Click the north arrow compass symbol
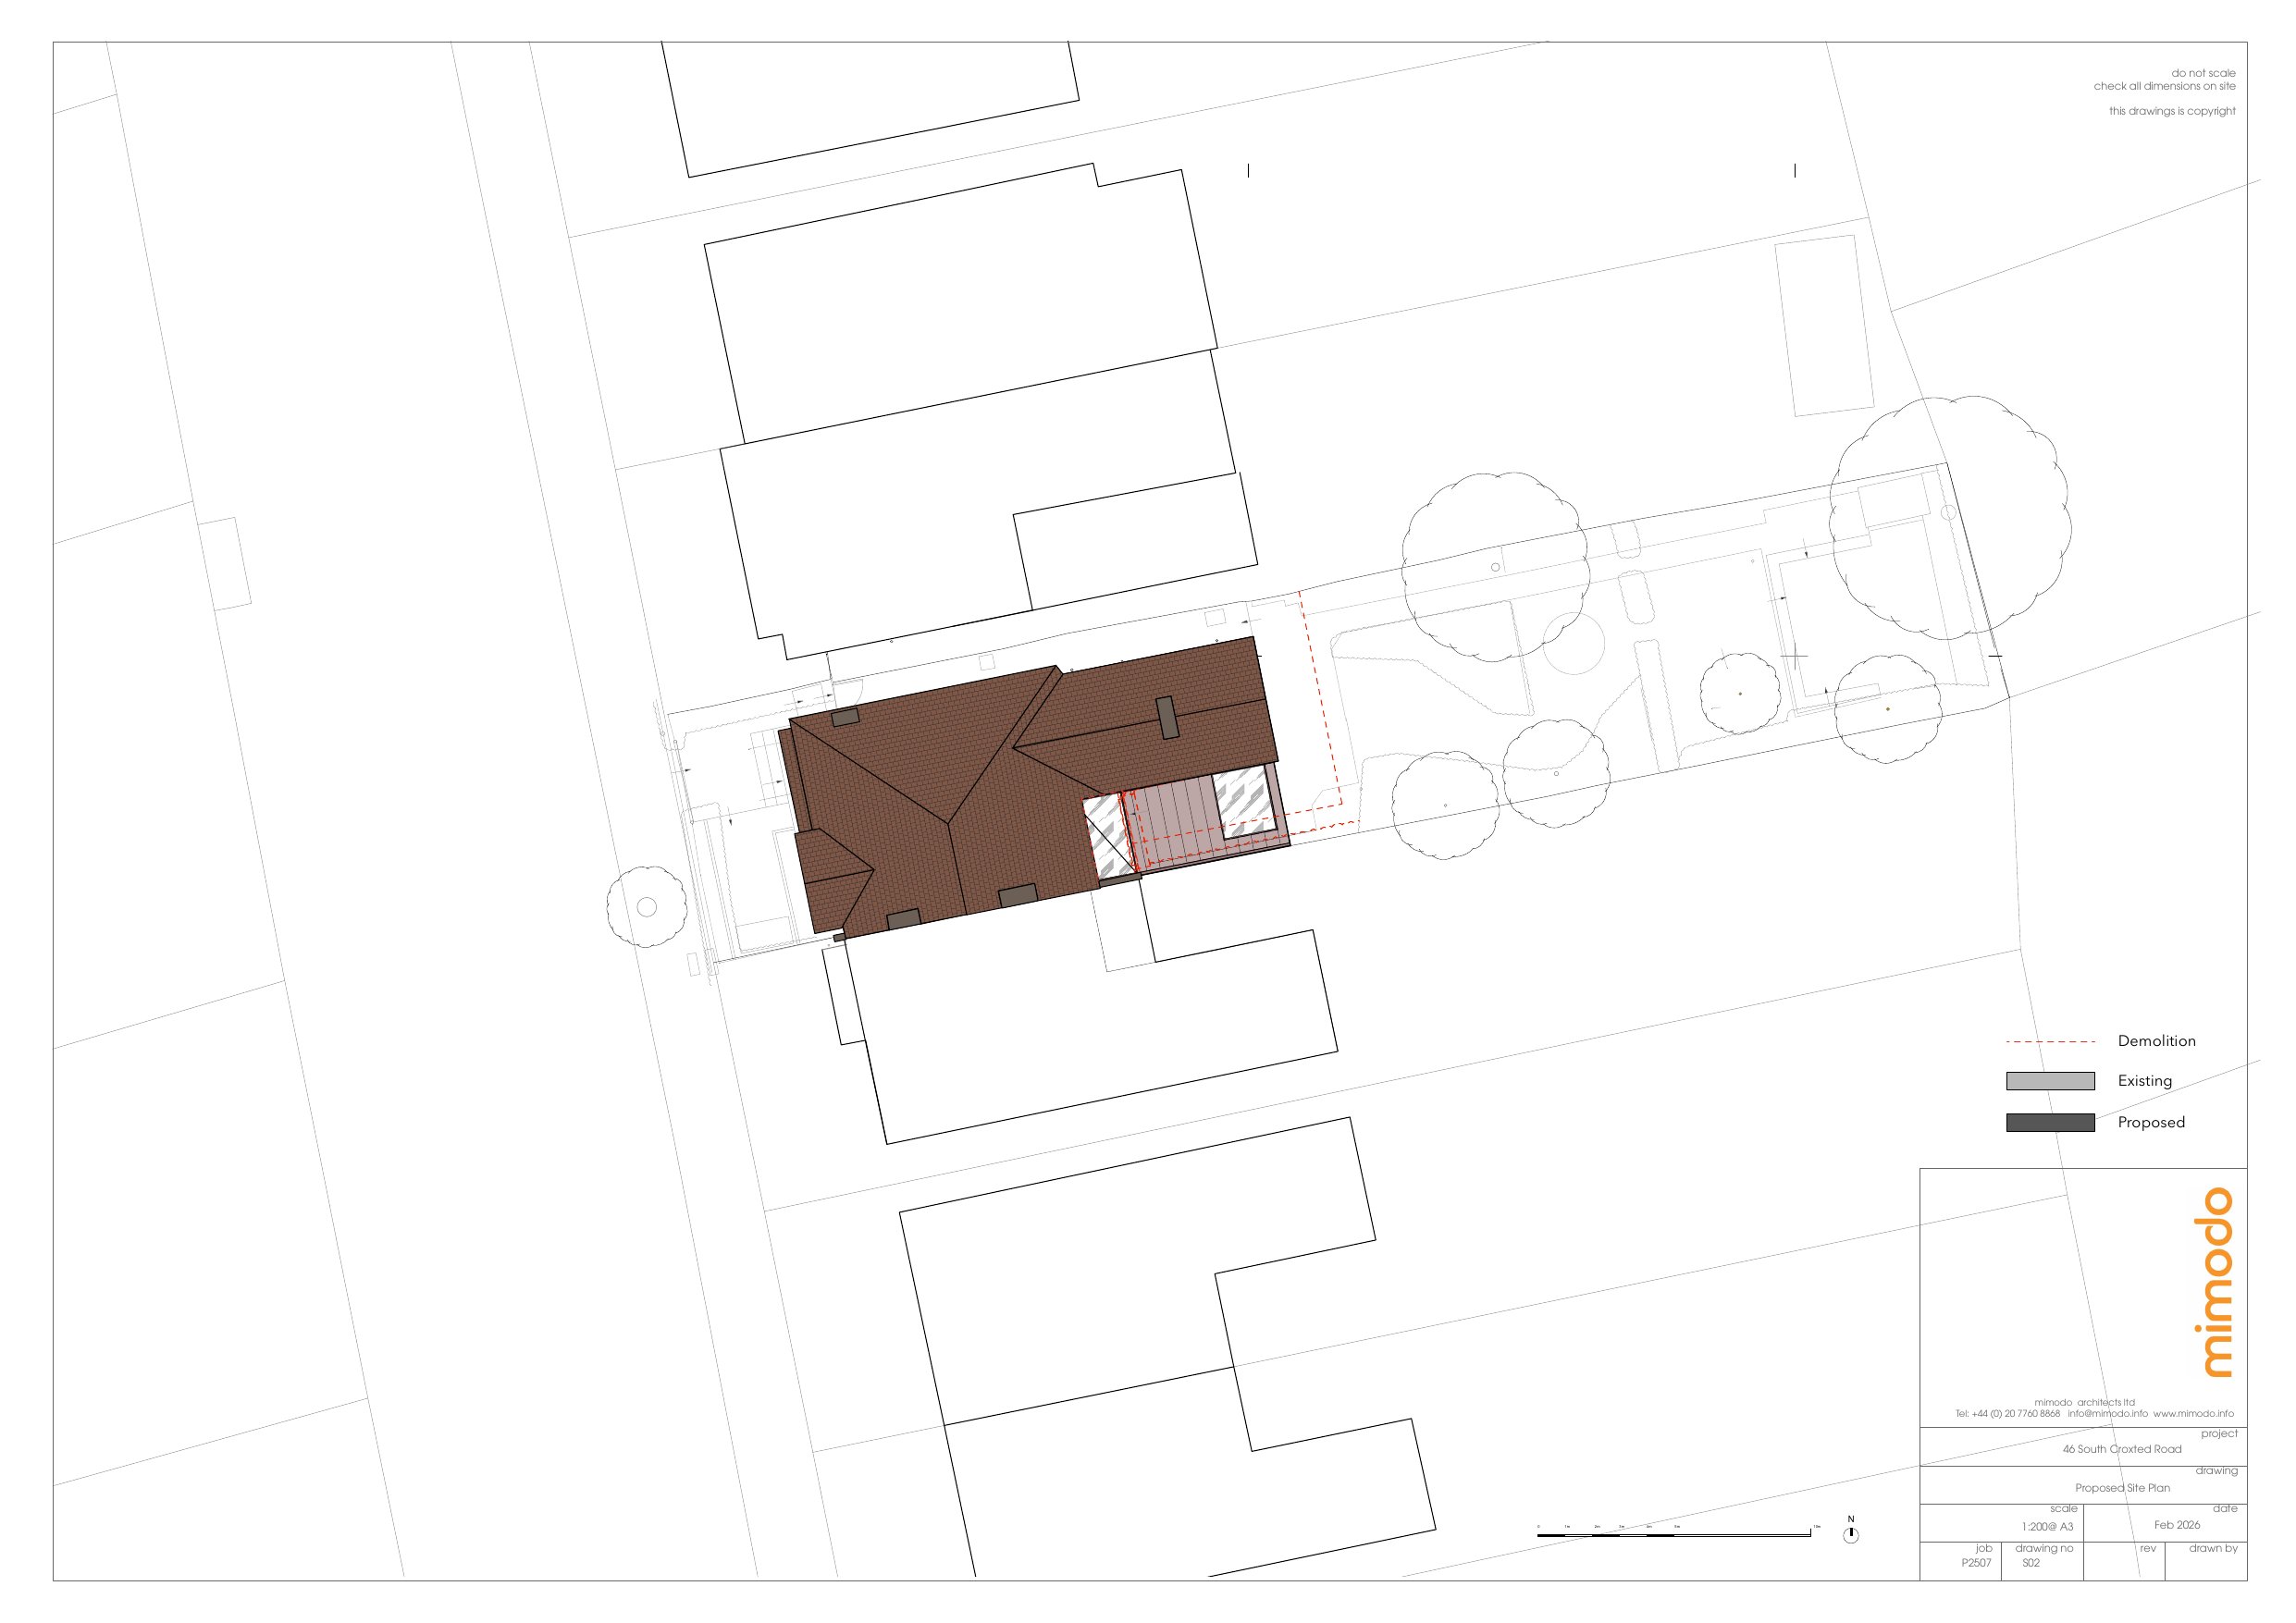Image resolution: width=2296 pixels, height=1623 pixels. [x=1851, y=1535]
